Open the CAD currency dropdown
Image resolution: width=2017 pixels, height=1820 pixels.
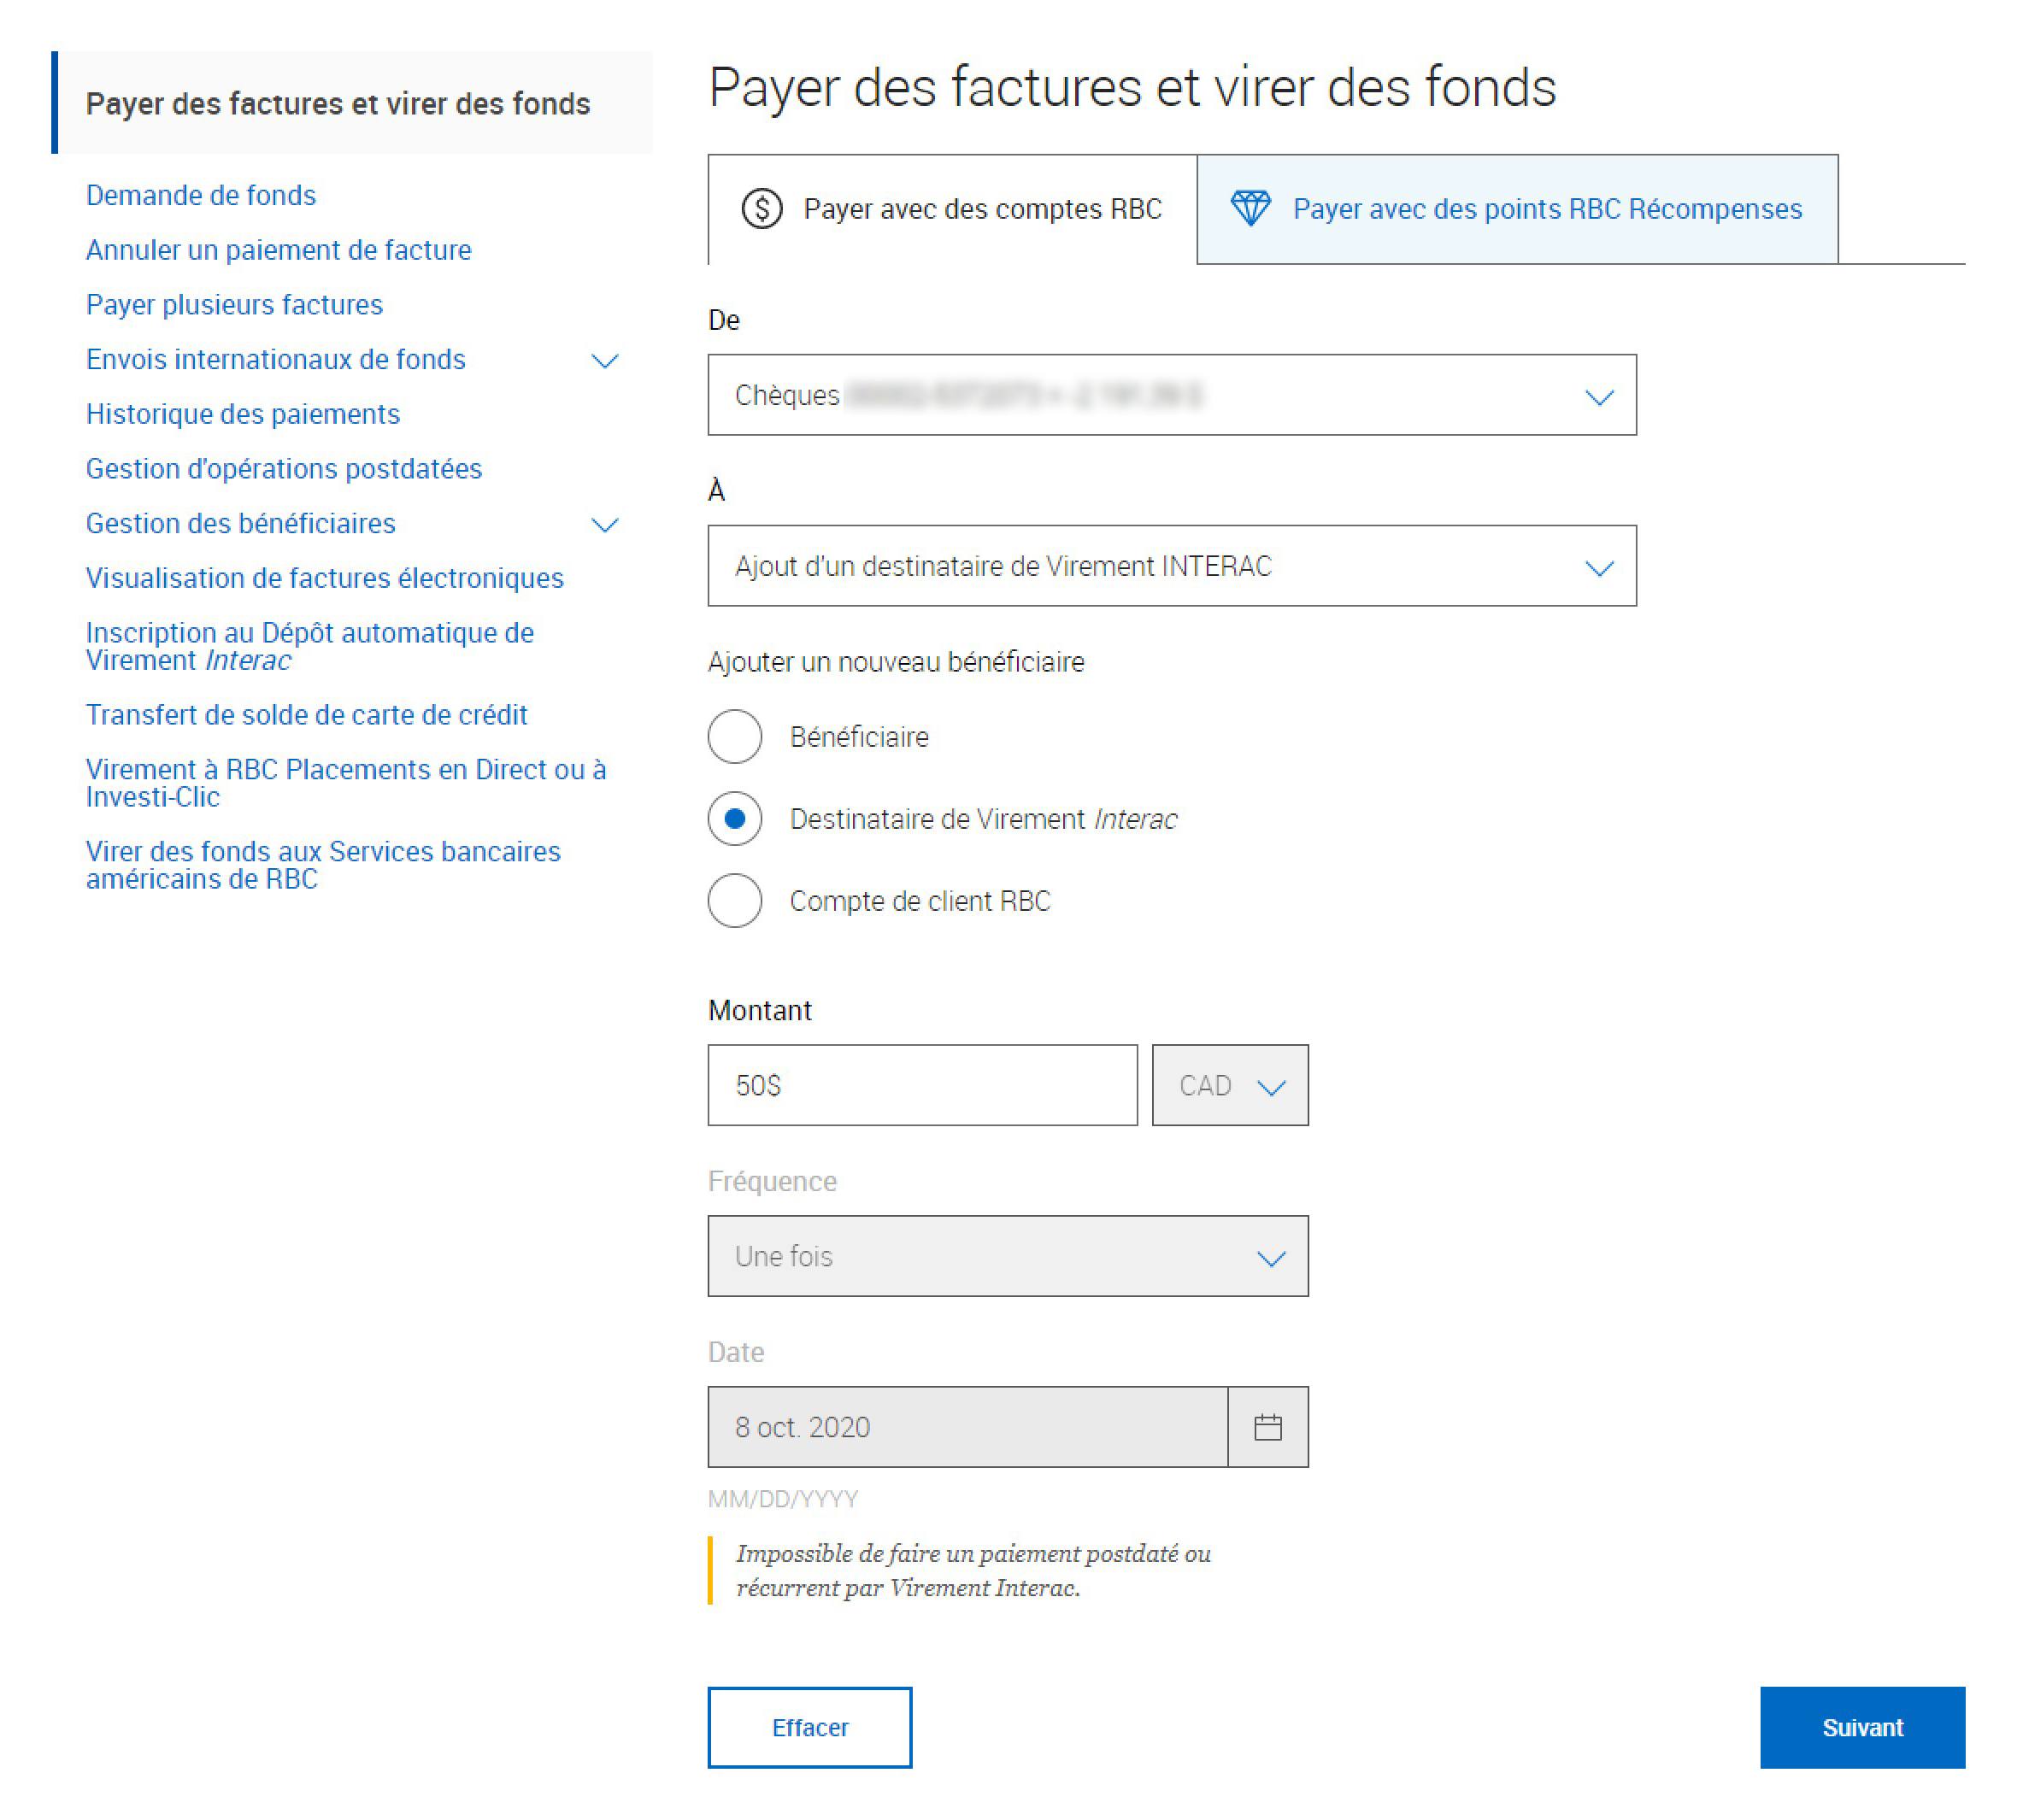[x=1230, y=1085]
